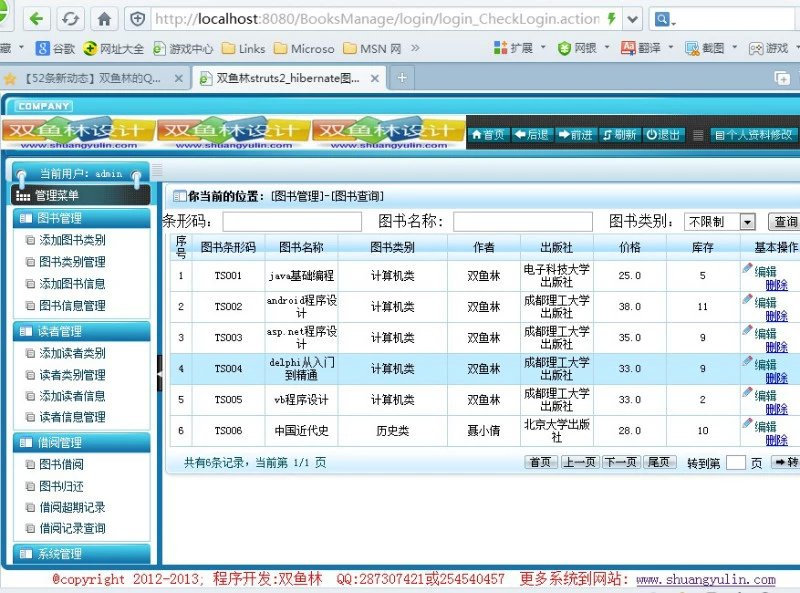Open 添加读者类别 menu item
This screenshot has width=800, height=593.
[x=72, y=353]
